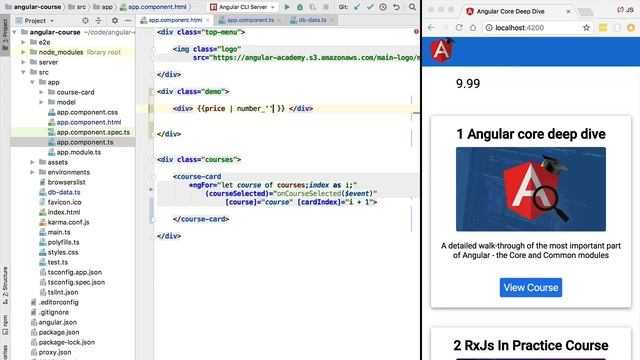Switch to db-data.ts editor tab
Screen dimensions: 640x360
tap(312, 20)
